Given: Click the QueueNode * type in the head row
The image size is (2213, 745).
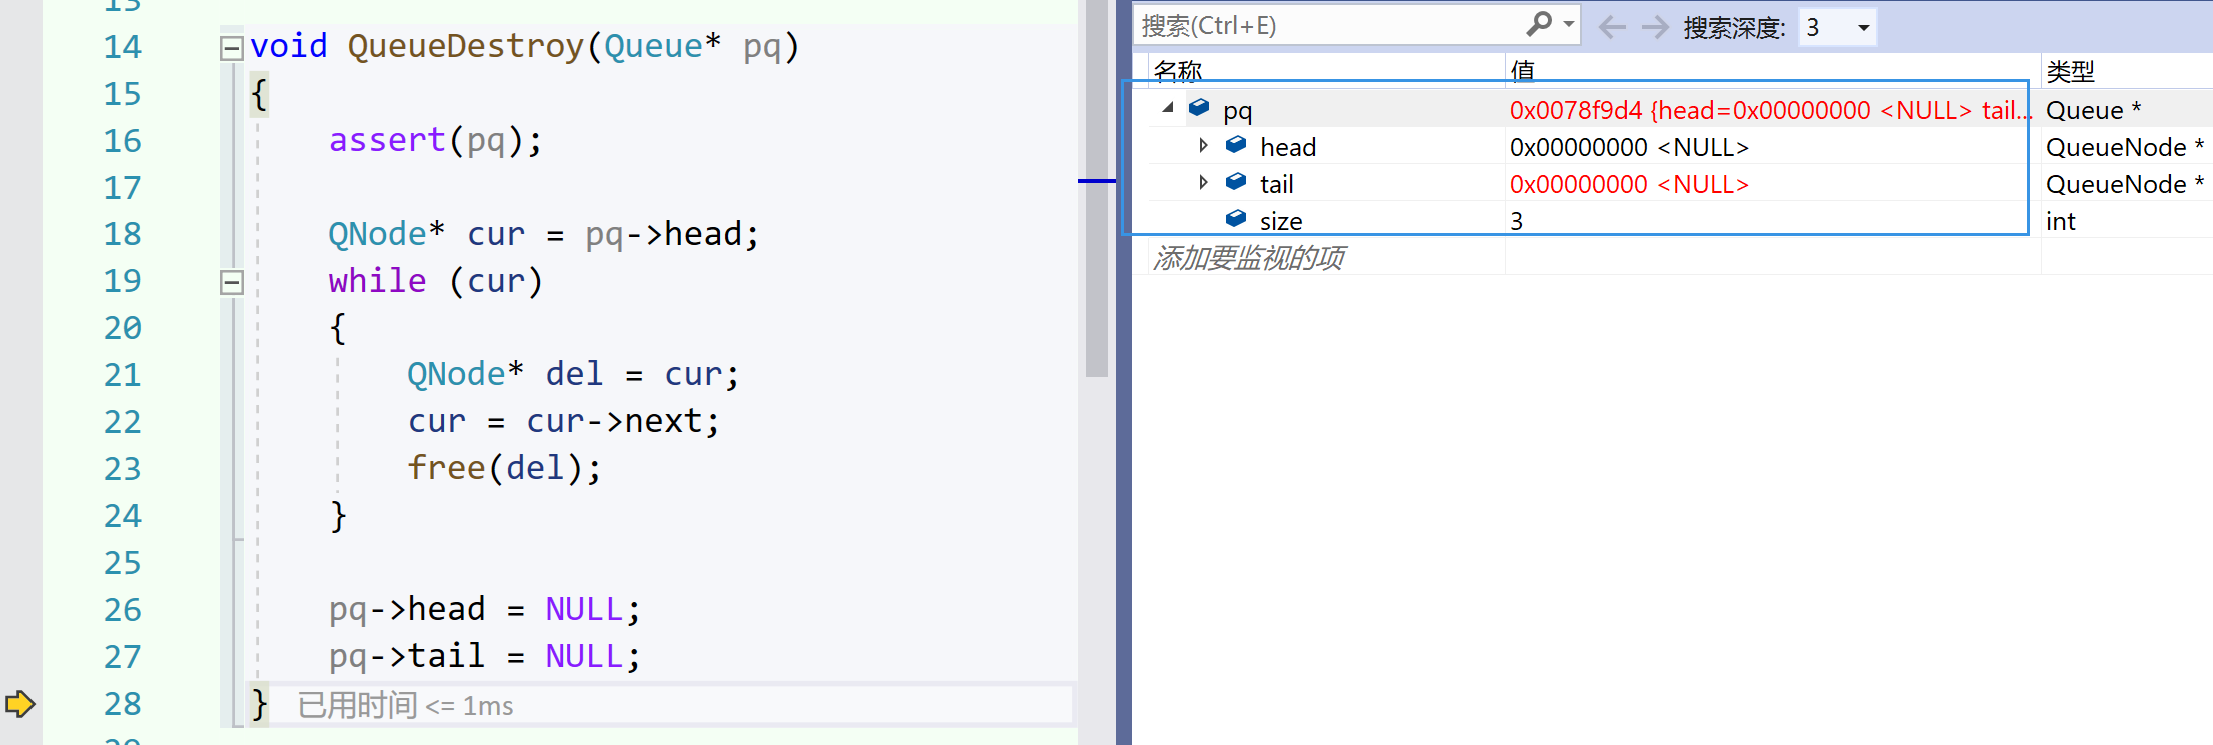Looking at the screenshot, I should pos(2125,147).
